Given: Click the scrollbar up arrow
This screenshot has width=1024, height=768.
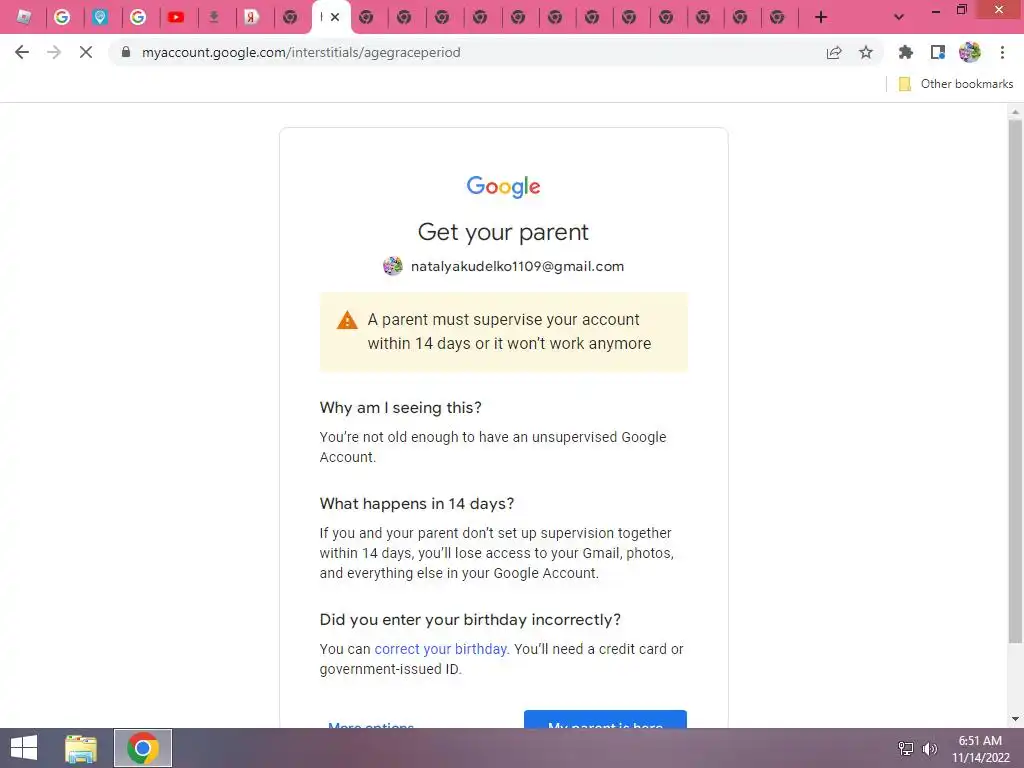Looking at the screenshot, I should (x=1015, y=112).
